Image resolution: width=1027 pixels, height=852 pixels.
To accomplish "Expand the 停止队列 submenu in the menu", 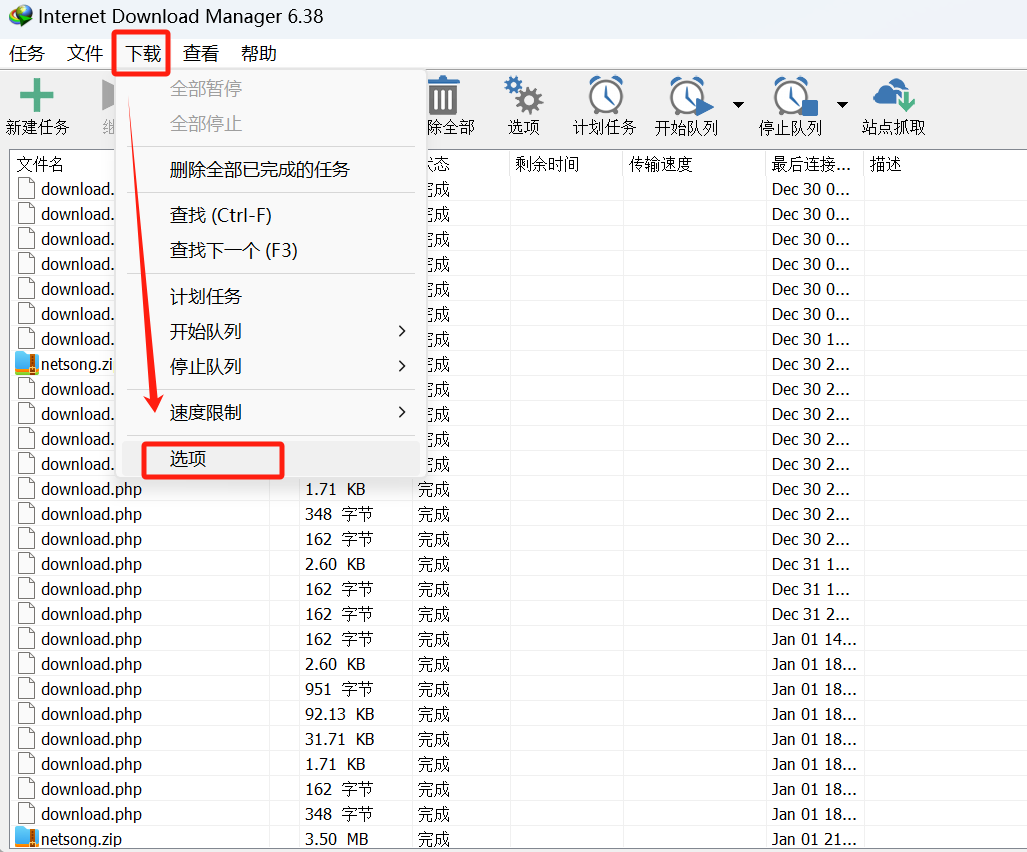I will click(x=402, y=366).
